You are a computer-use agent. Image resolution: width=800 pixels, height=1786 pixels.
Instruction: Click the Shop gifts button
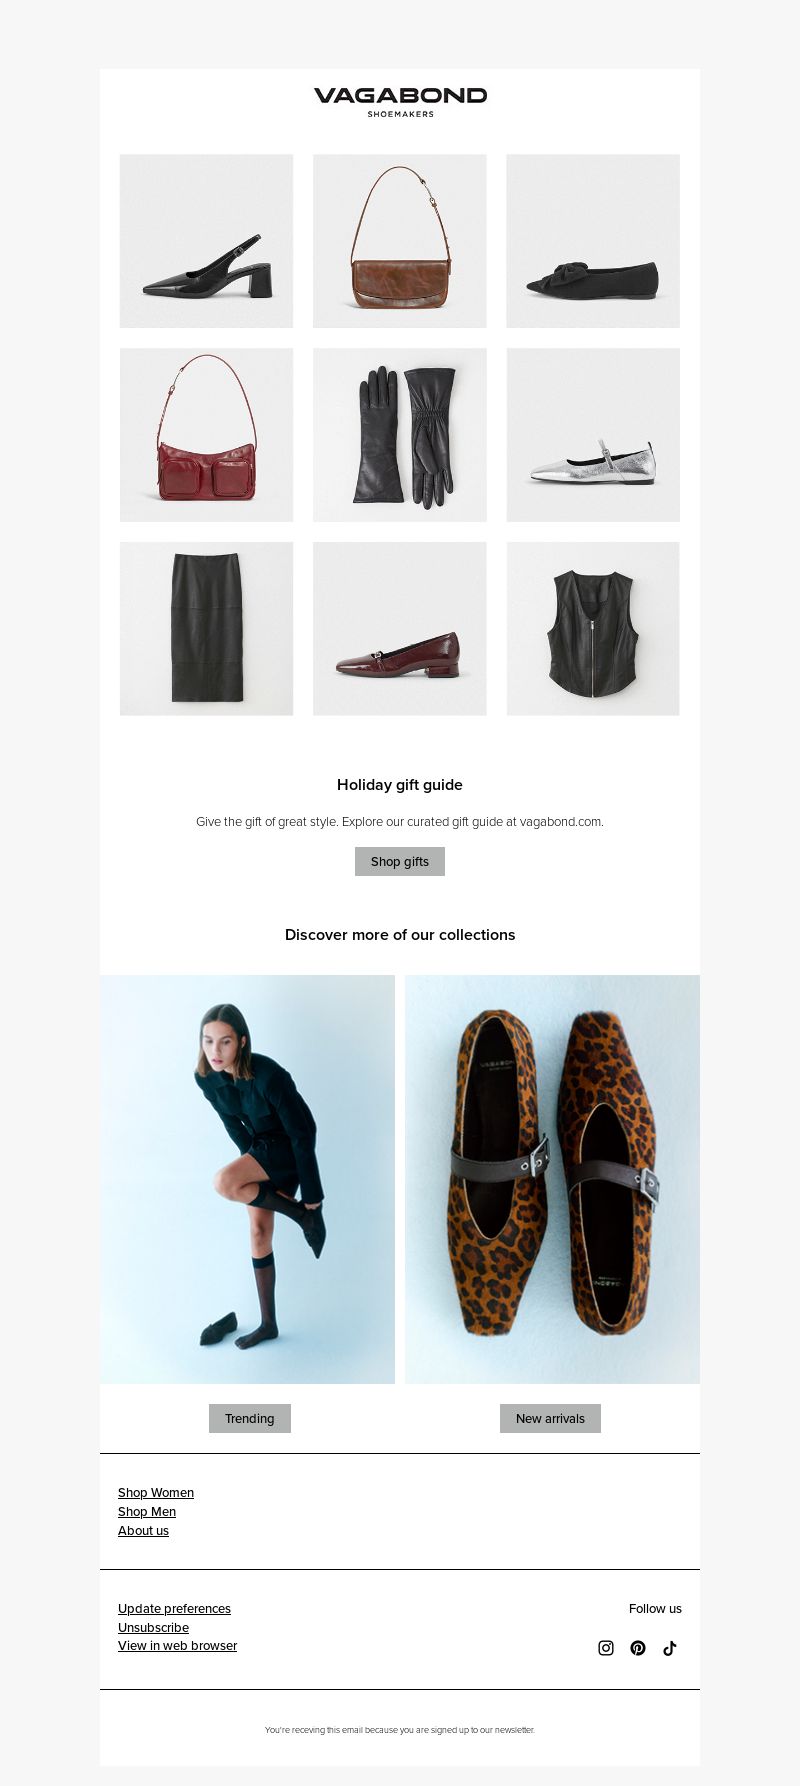point(400,862)
